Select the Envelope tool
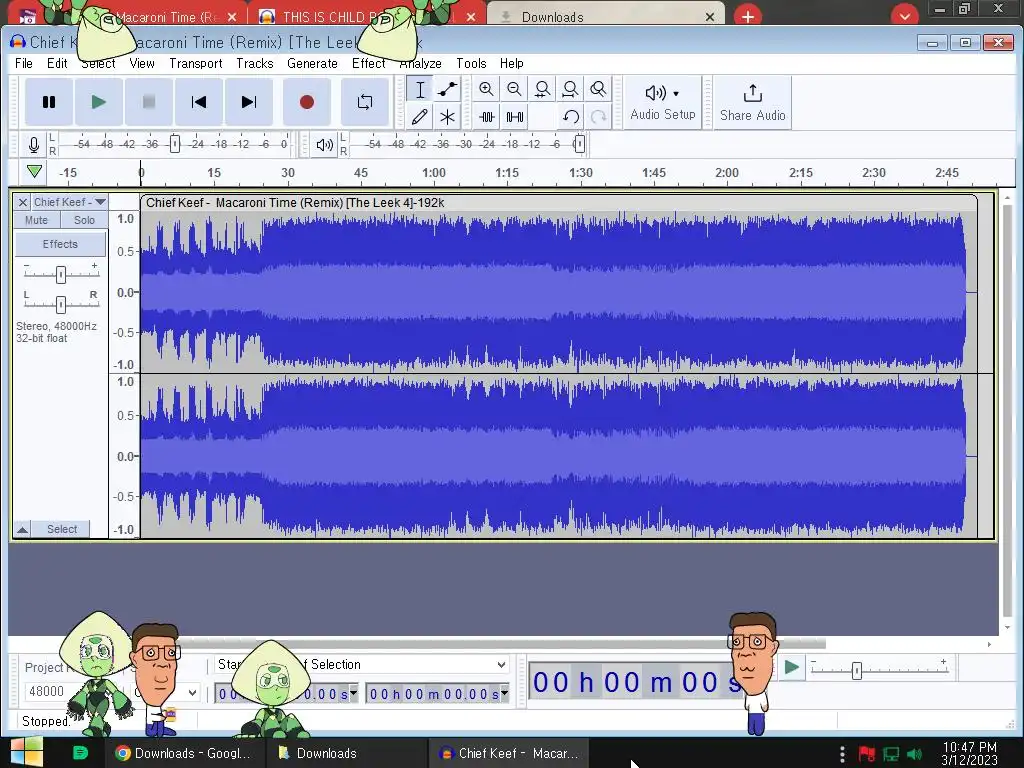Image resolution: width=1024 pixels, height=768 pixels. pos(447,89)
